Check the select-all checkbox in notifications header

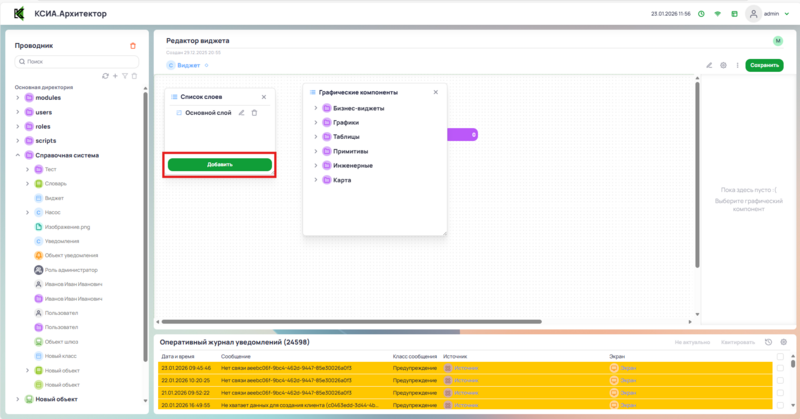click(x=780, y=355)
